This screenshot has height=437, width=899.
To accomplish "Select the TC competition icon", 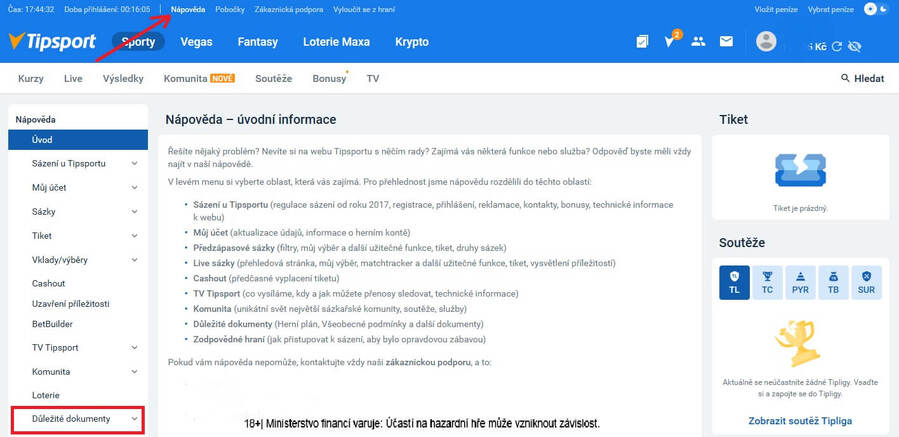I will tap(767, 283).
